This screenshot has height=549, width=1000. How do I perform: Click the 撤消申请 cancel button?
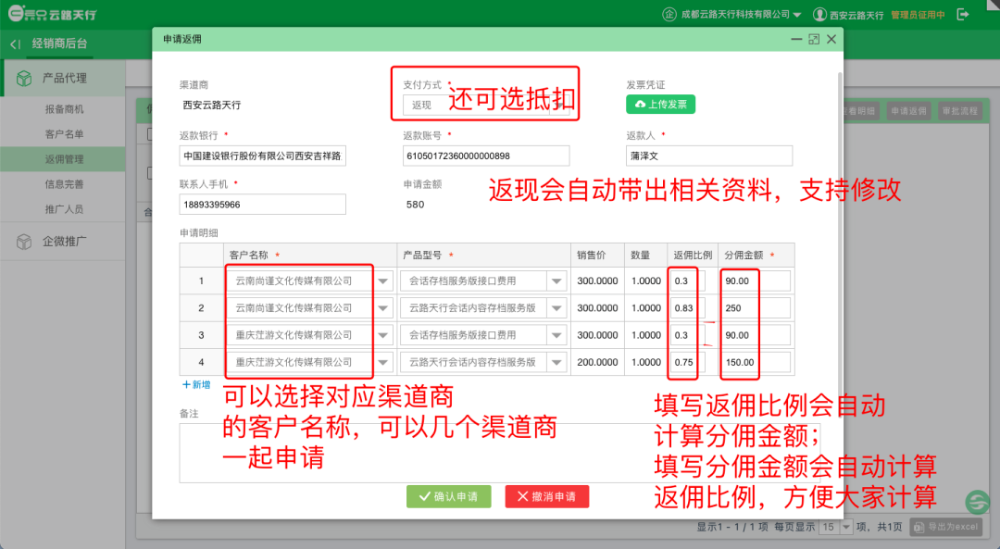click(x=547, y=496)
